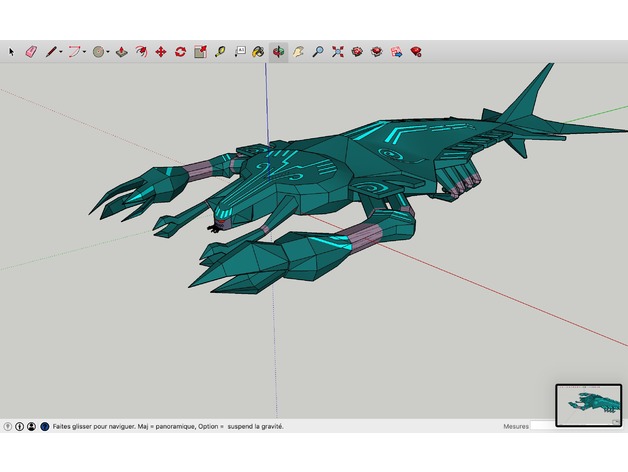Click the Tape Measure tool
The height and width of the screenshot is (472, 628).
click(219, 51)
